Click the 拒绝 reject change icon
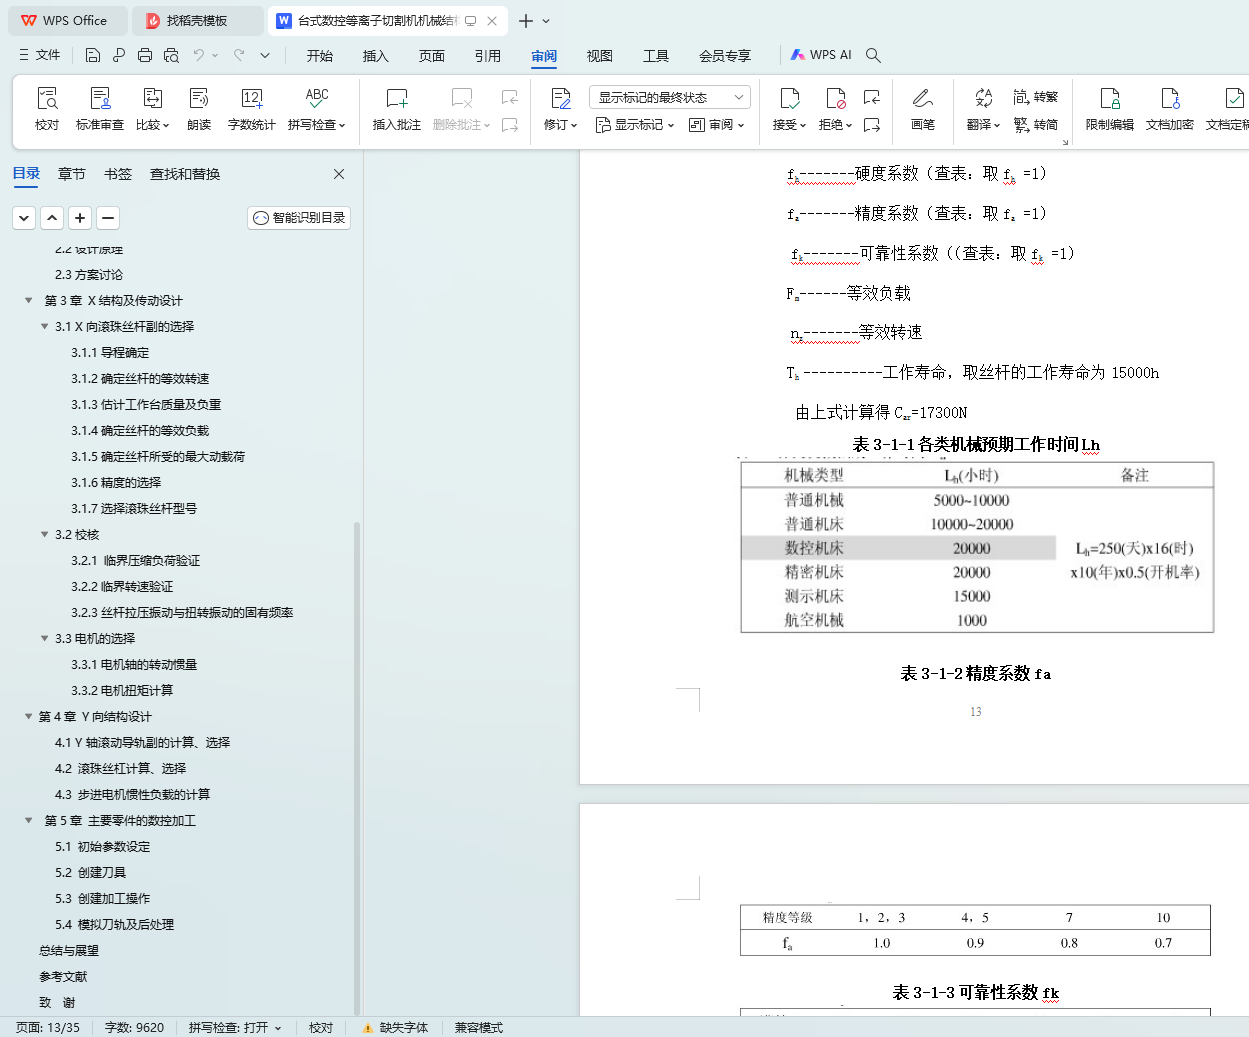The image size is (1249, 1037). (836, 98)
